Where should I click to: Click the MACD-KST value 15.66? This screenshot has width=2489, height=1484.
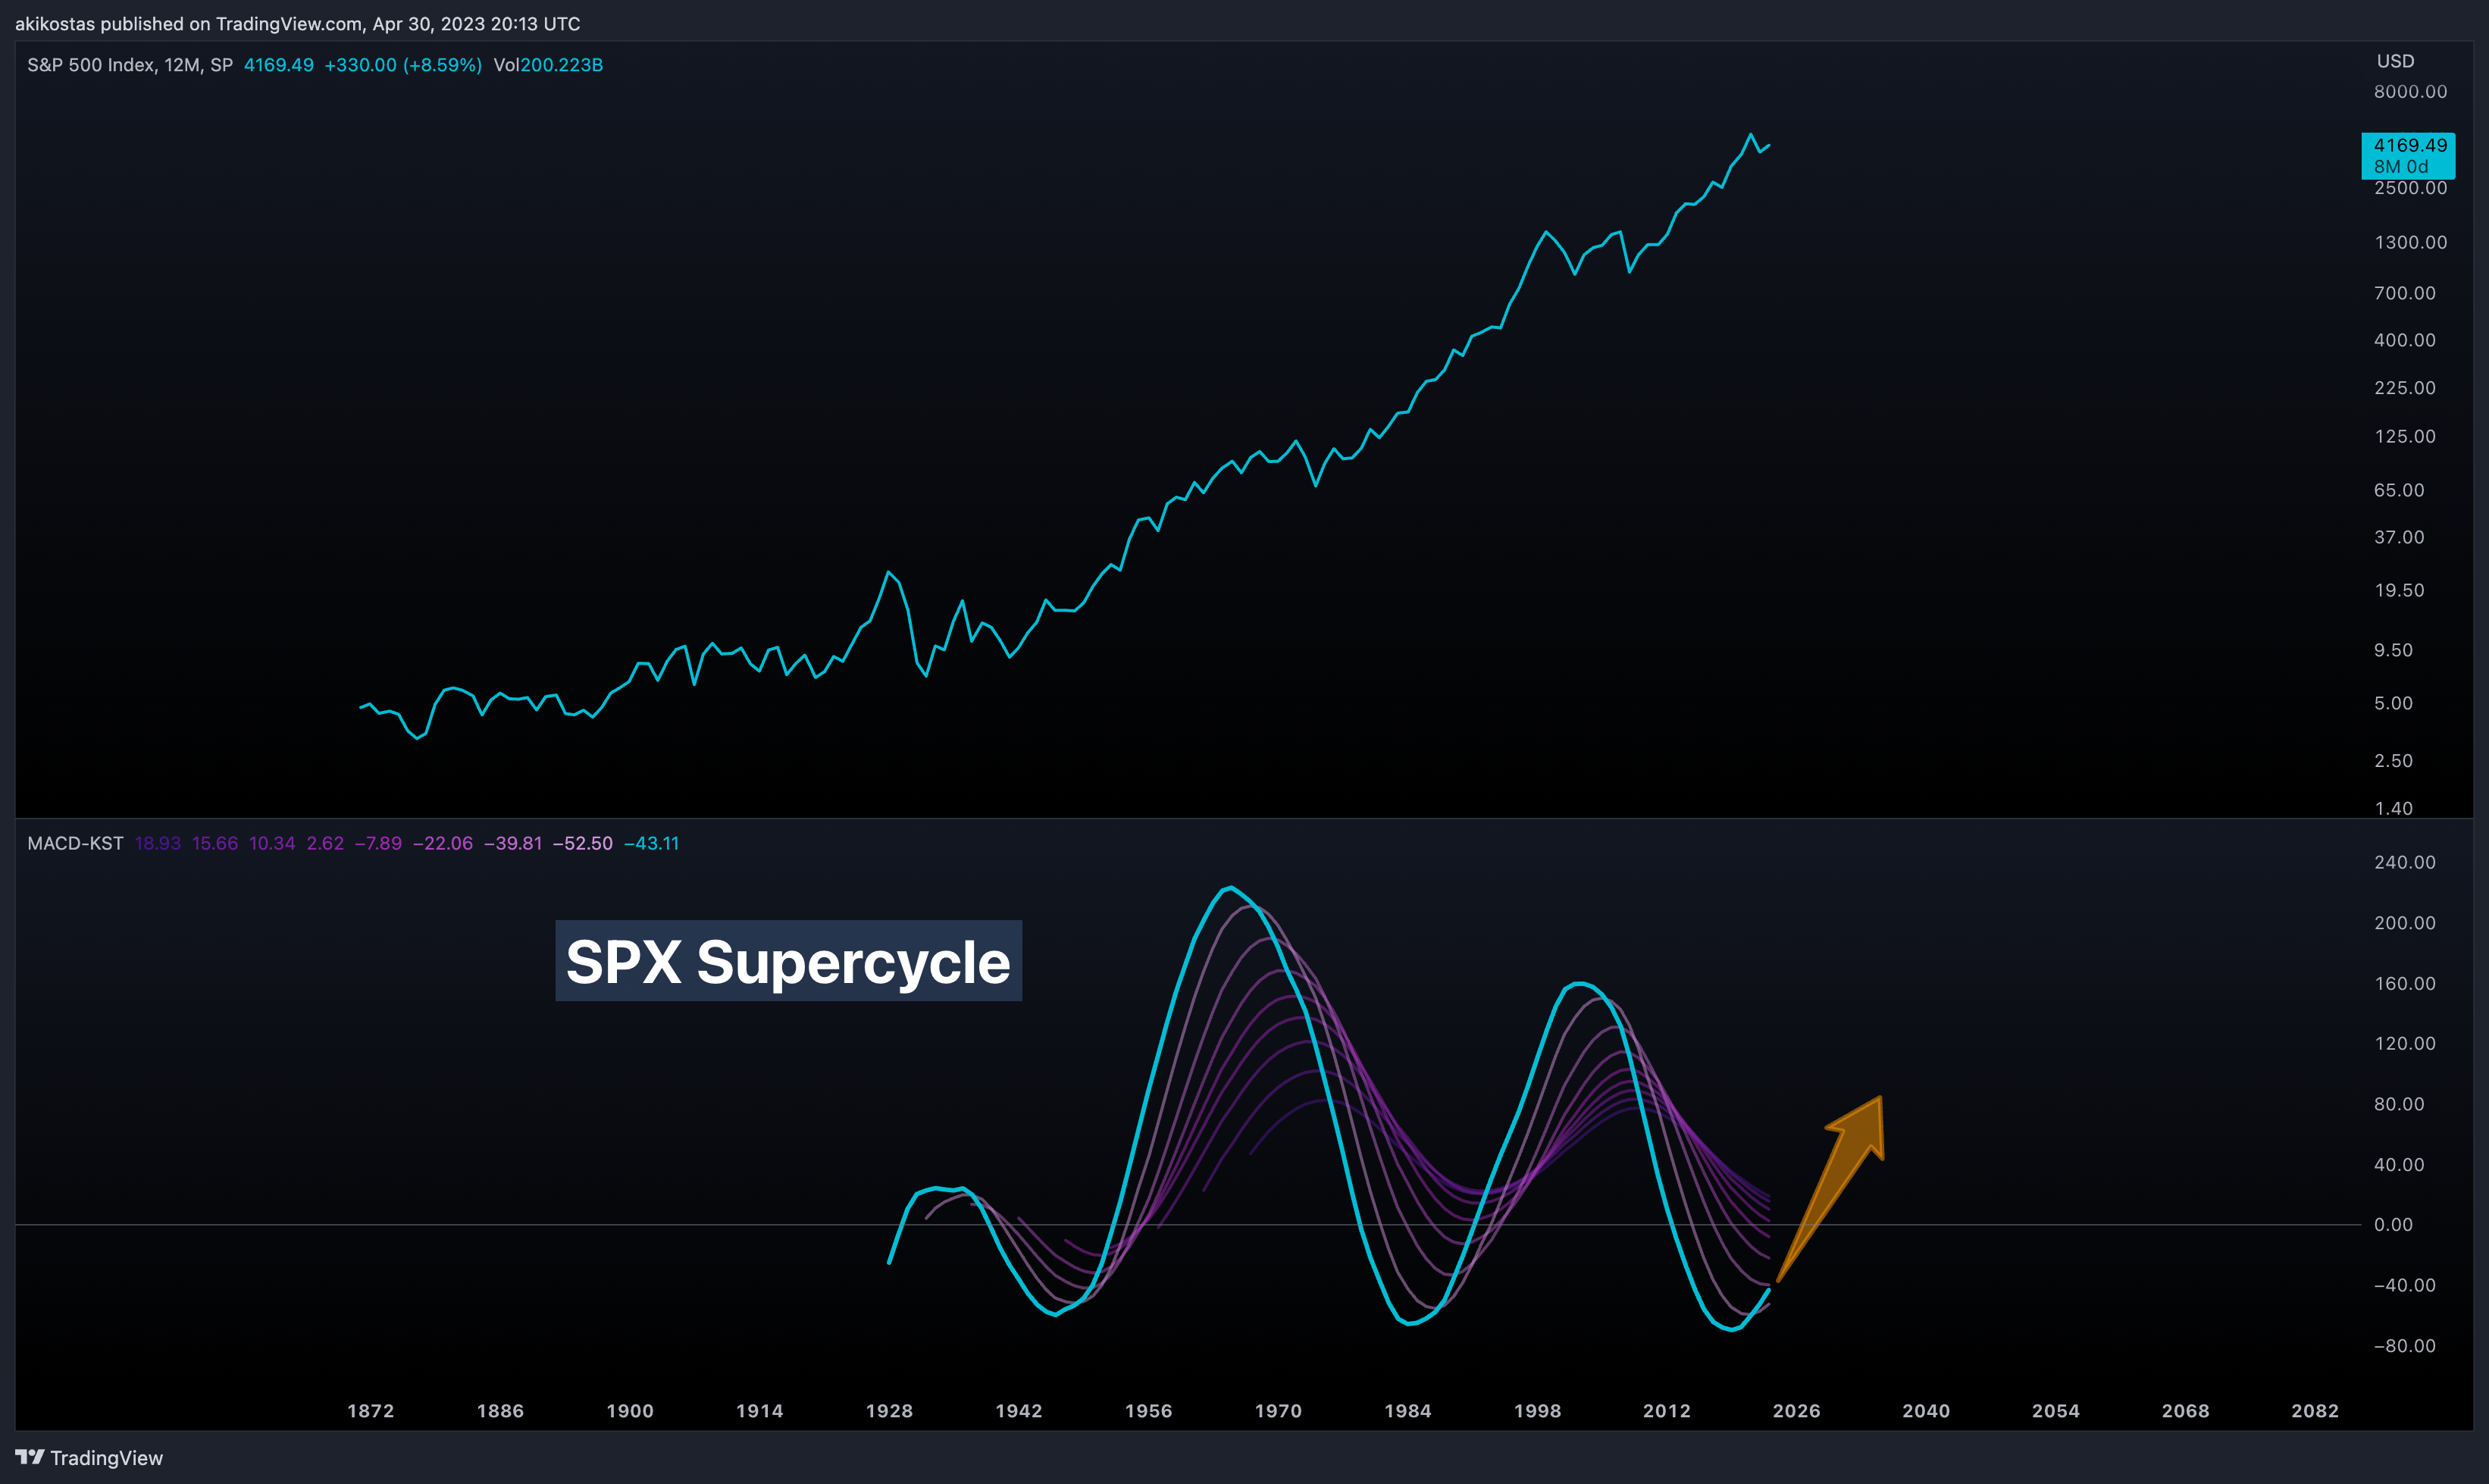tap(215, 843)
